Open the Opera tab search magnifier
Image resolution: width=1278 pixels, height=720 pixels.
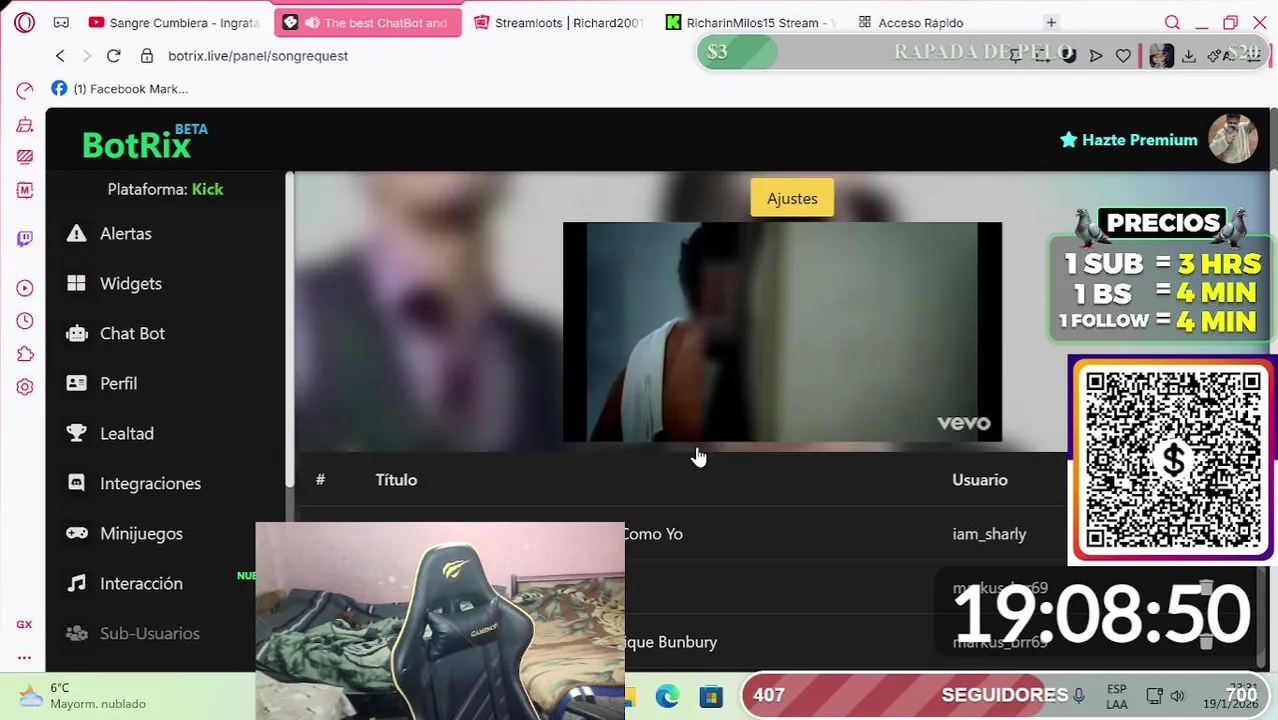pos(1172,22)
